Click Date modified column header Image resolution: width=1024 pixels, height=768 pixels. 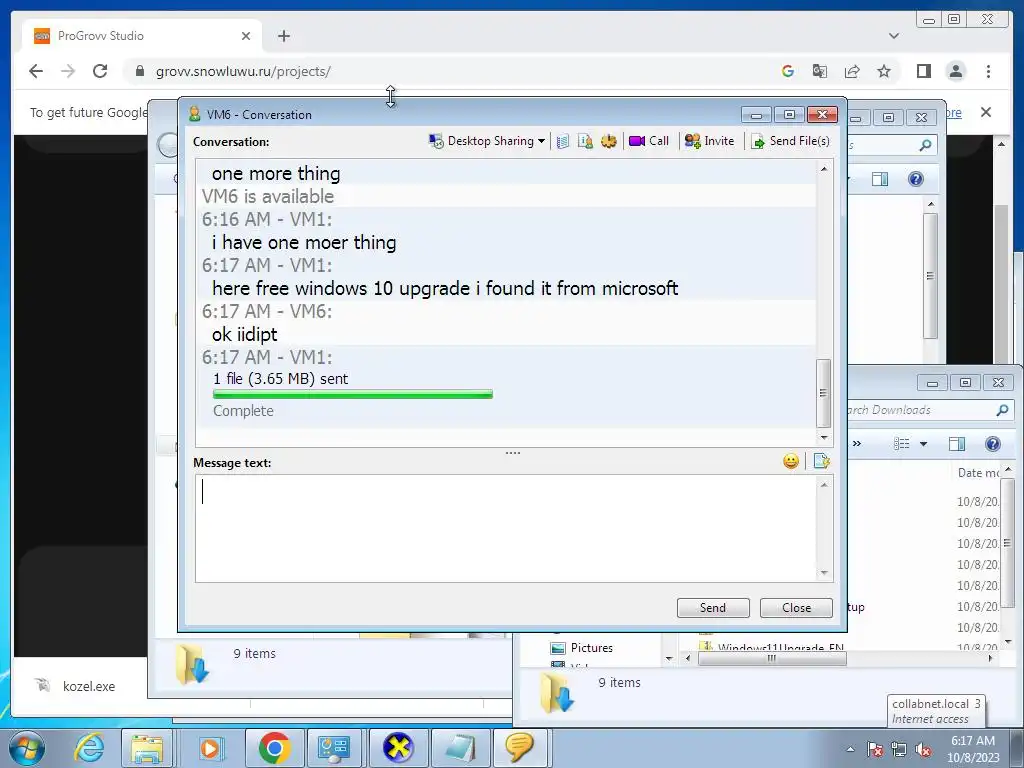977,473
